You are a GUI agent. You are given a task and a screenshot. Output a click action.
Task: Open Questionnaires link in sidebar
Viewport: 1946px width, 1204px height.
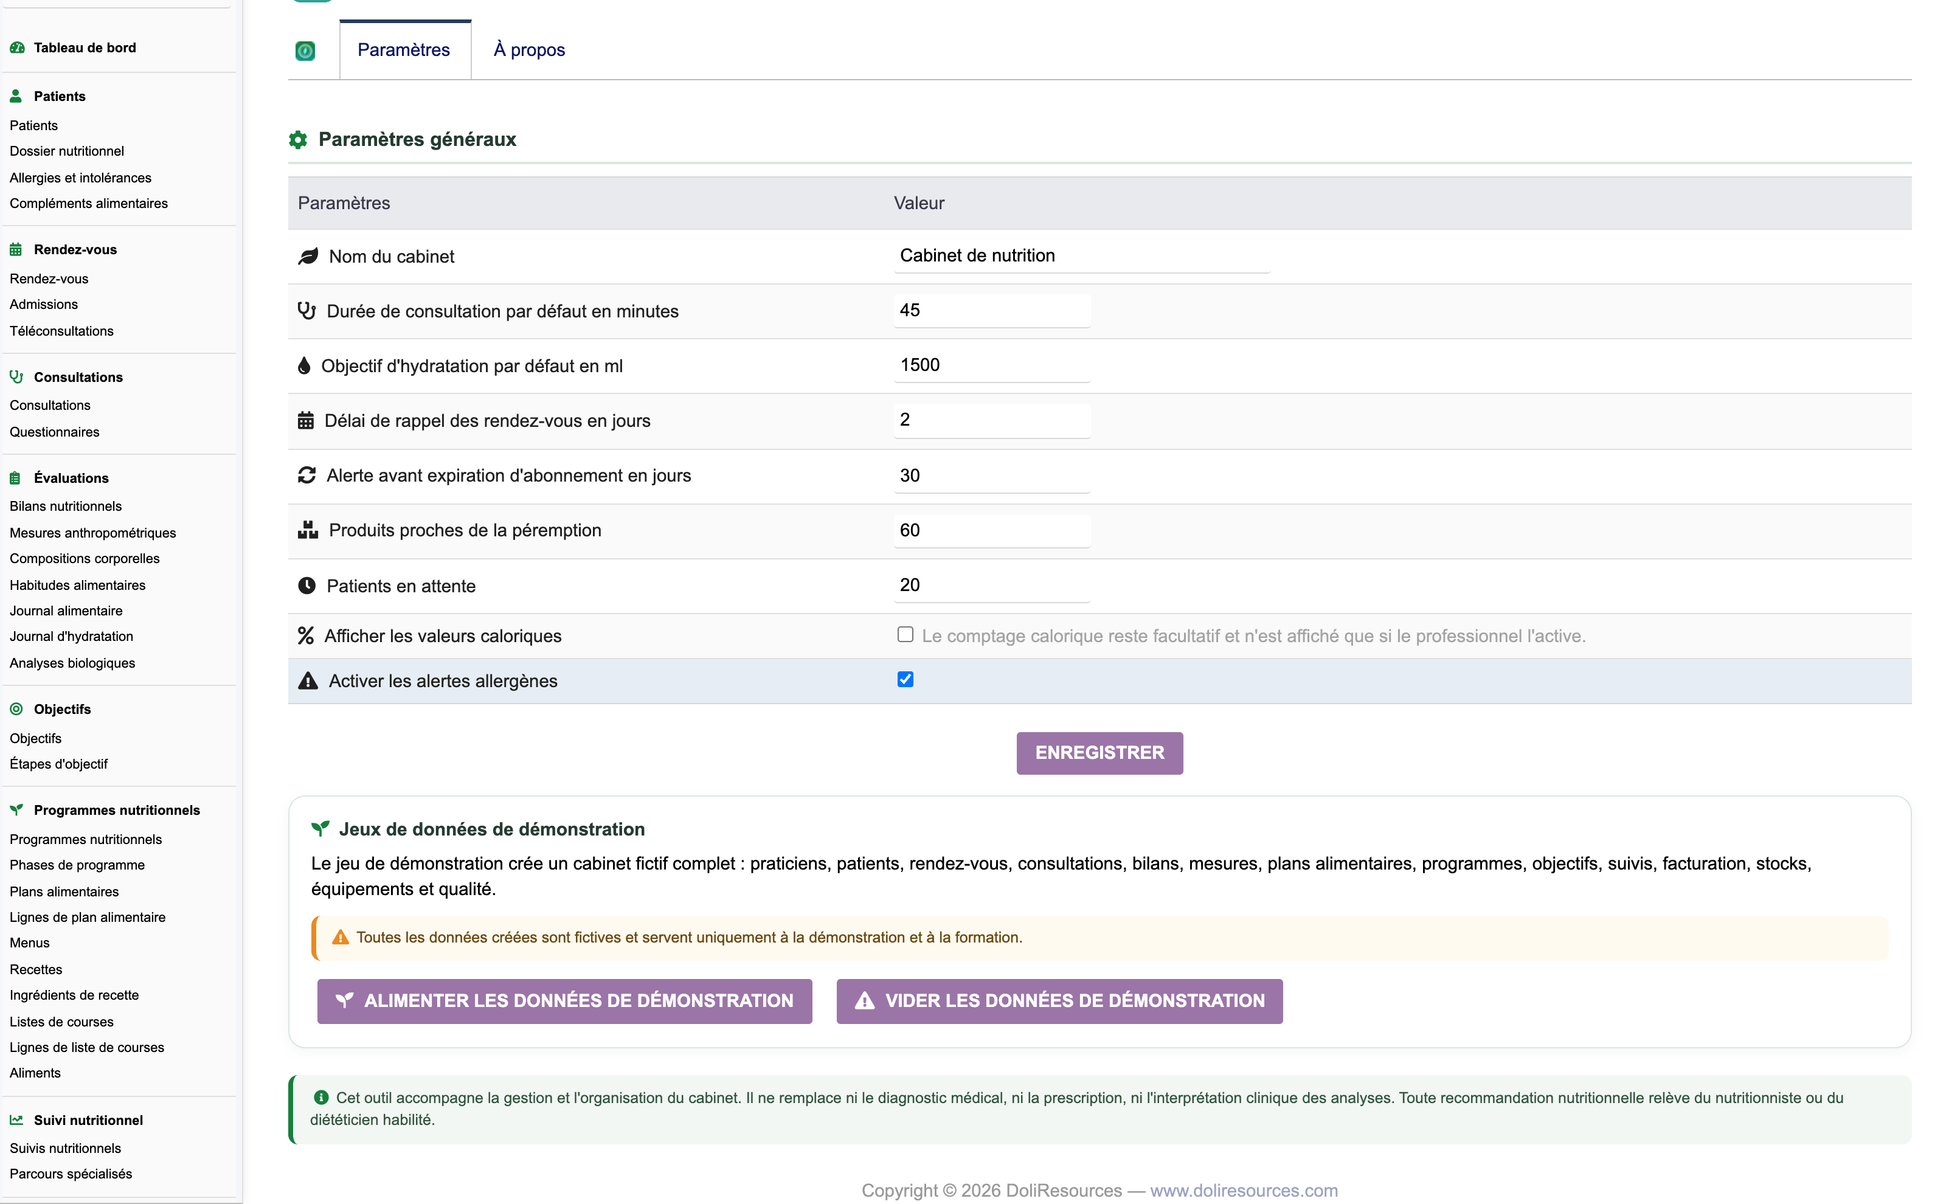tap(54, 432)
